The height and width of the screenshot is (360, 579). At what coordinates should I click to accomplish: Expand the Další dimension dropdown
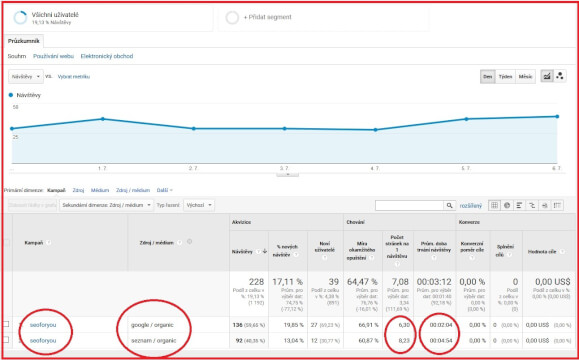click(x=165, y=190)
